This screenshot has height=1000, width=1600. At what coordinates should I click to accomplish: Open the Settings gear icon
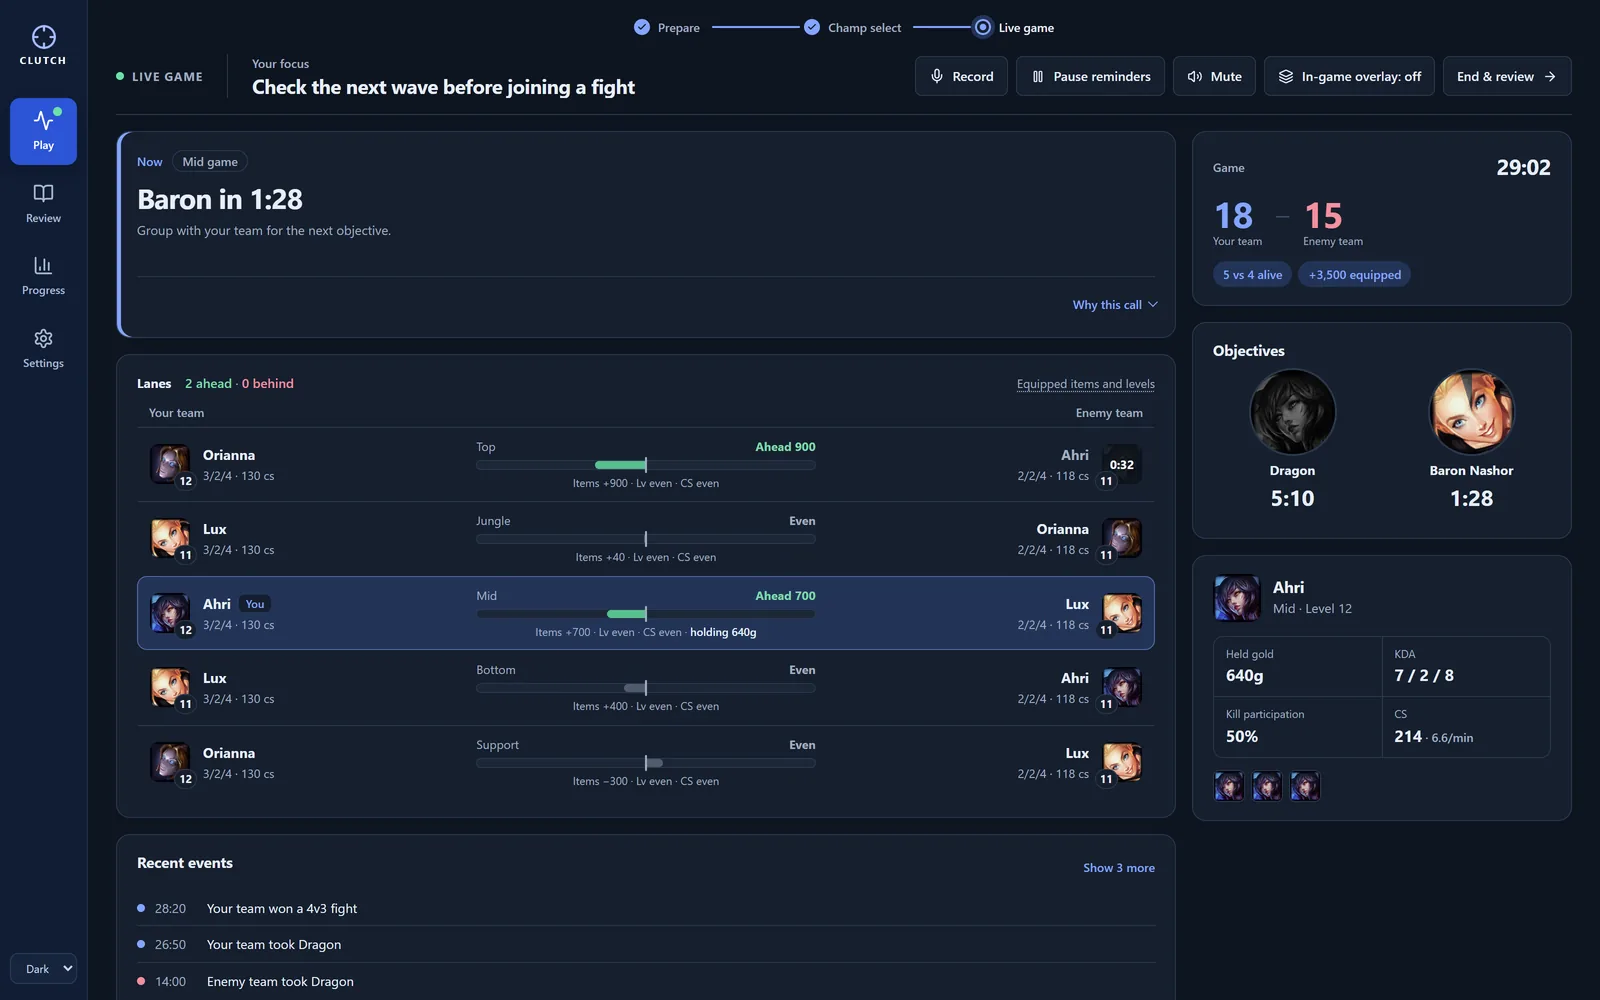coord(43,338)
